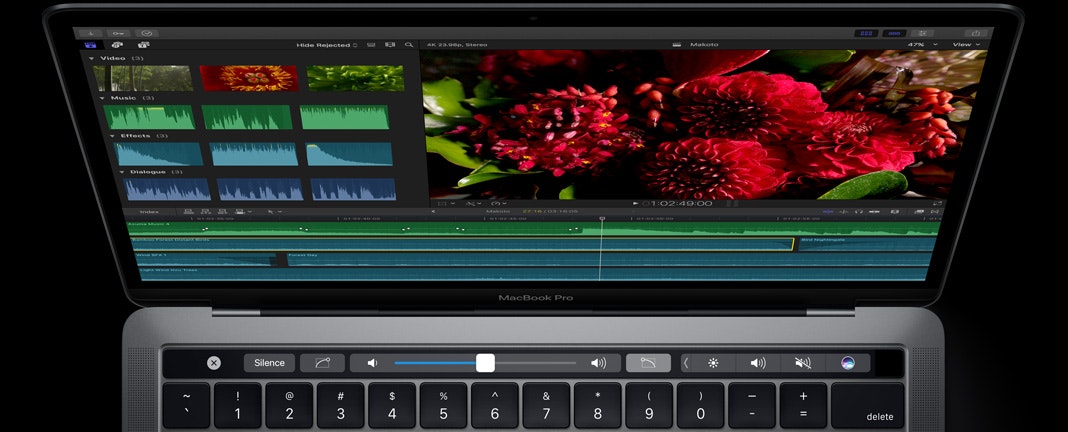Click append clip edit icon in timeline toolbar

[221, 212]
